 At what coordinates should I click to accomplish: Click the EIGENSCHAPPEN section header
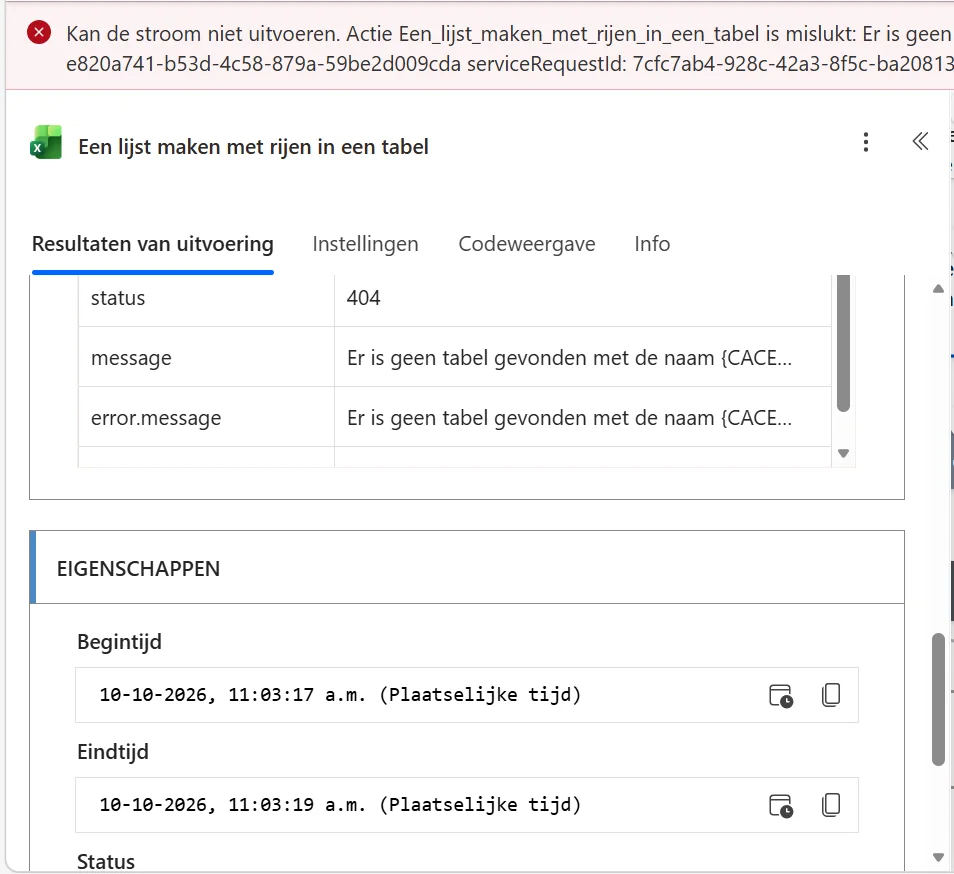[467, 567]
